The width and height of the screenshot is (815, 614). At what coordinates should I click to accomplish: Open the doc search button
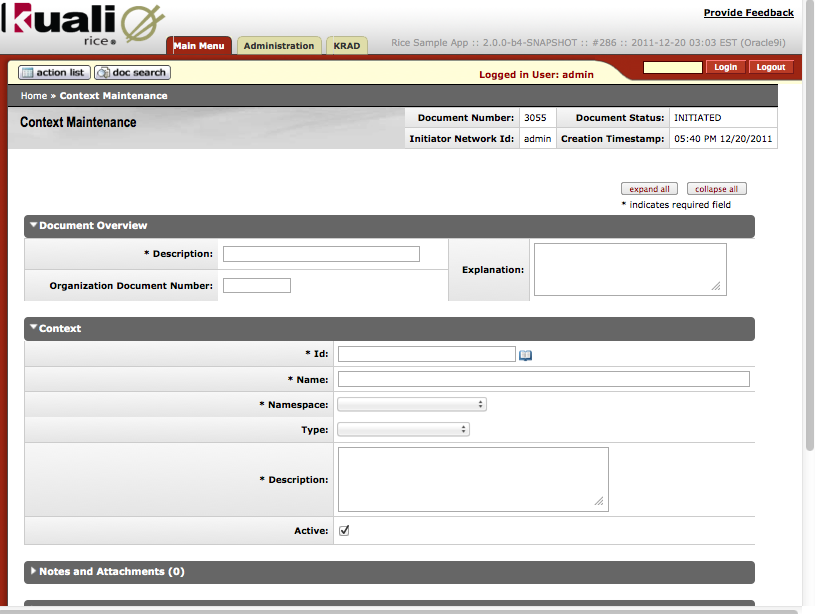(x=132, y=73)
